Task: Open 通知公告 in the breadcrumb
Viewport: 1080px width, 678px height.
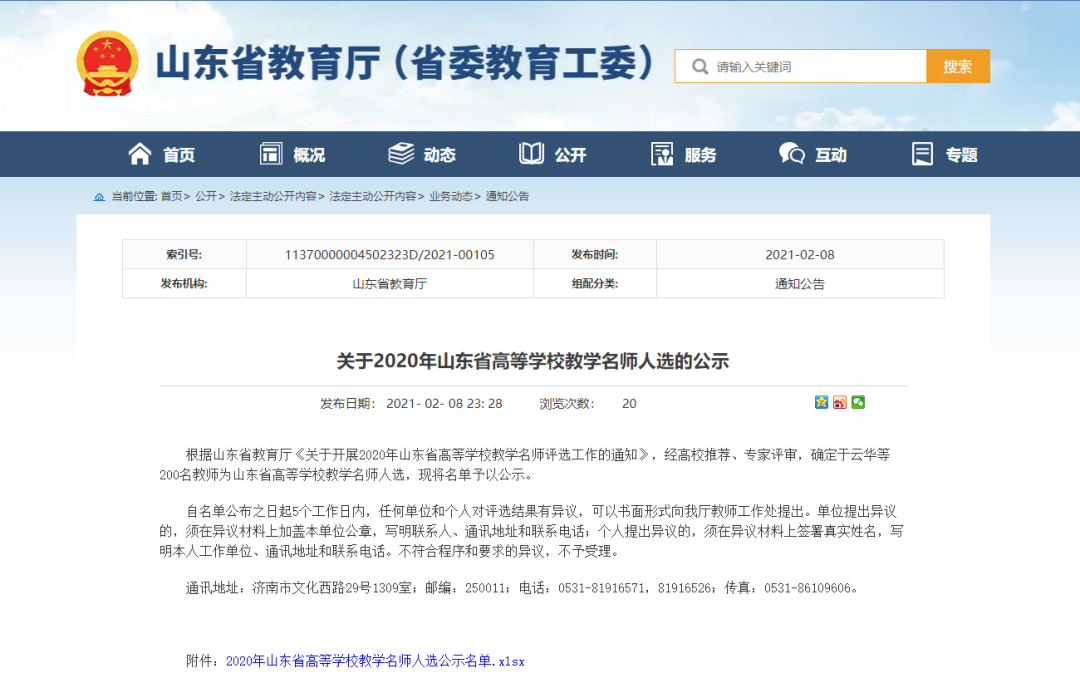Action: [507, 196]
